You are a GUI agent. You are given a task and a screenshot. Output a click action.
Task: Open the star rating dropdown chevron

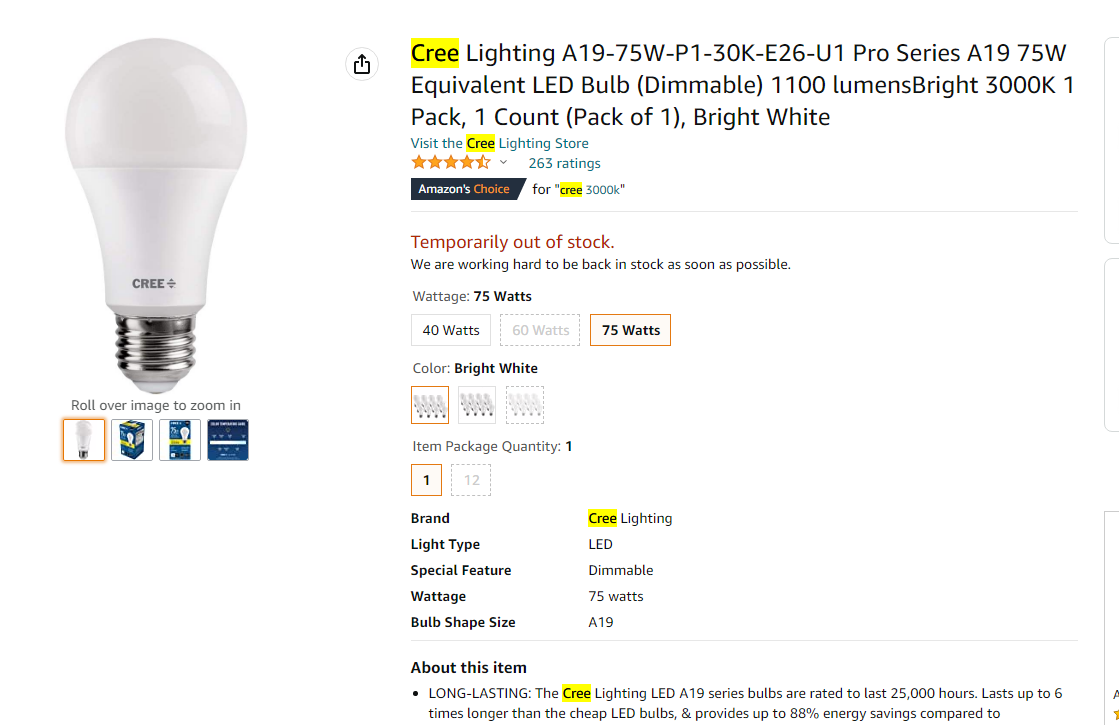click(x=503, y=163)
